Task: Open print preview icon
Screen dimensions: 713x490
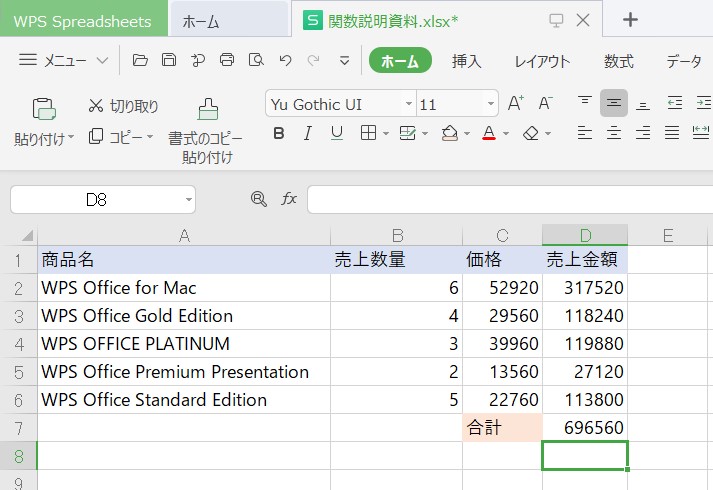Action: [x=256, y=60]
